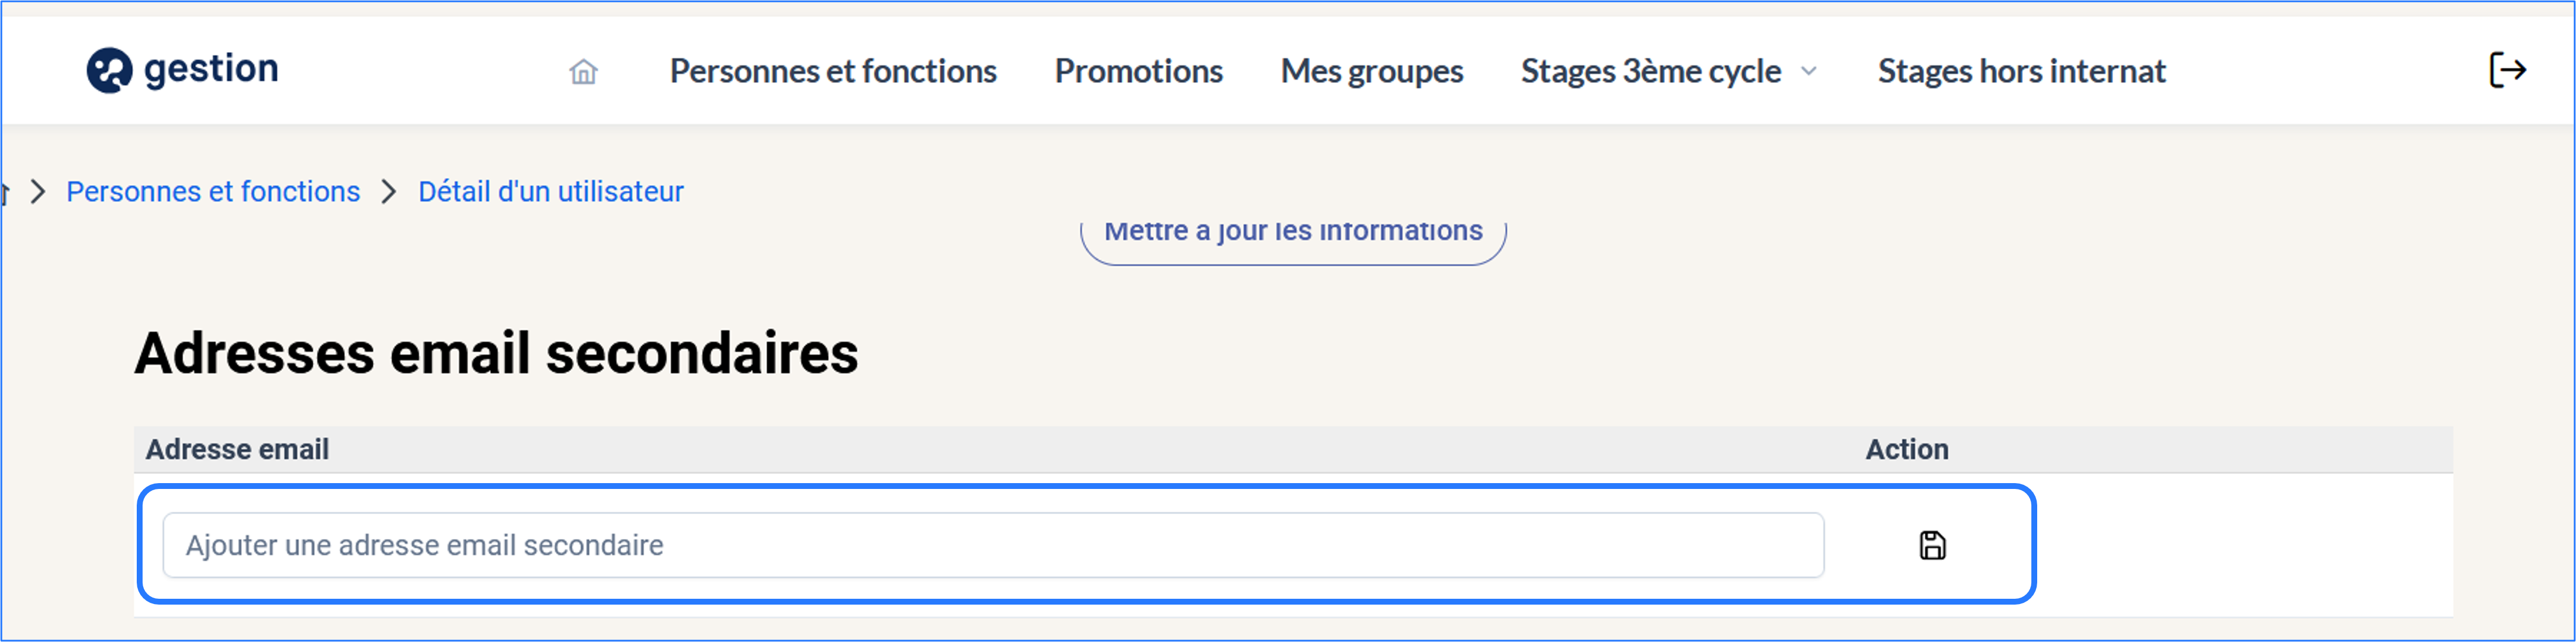Image resolution: width=2576 pixels, height=642 pixels.
Task: Click the save icon in Action column
Action: coord(1932,545)
